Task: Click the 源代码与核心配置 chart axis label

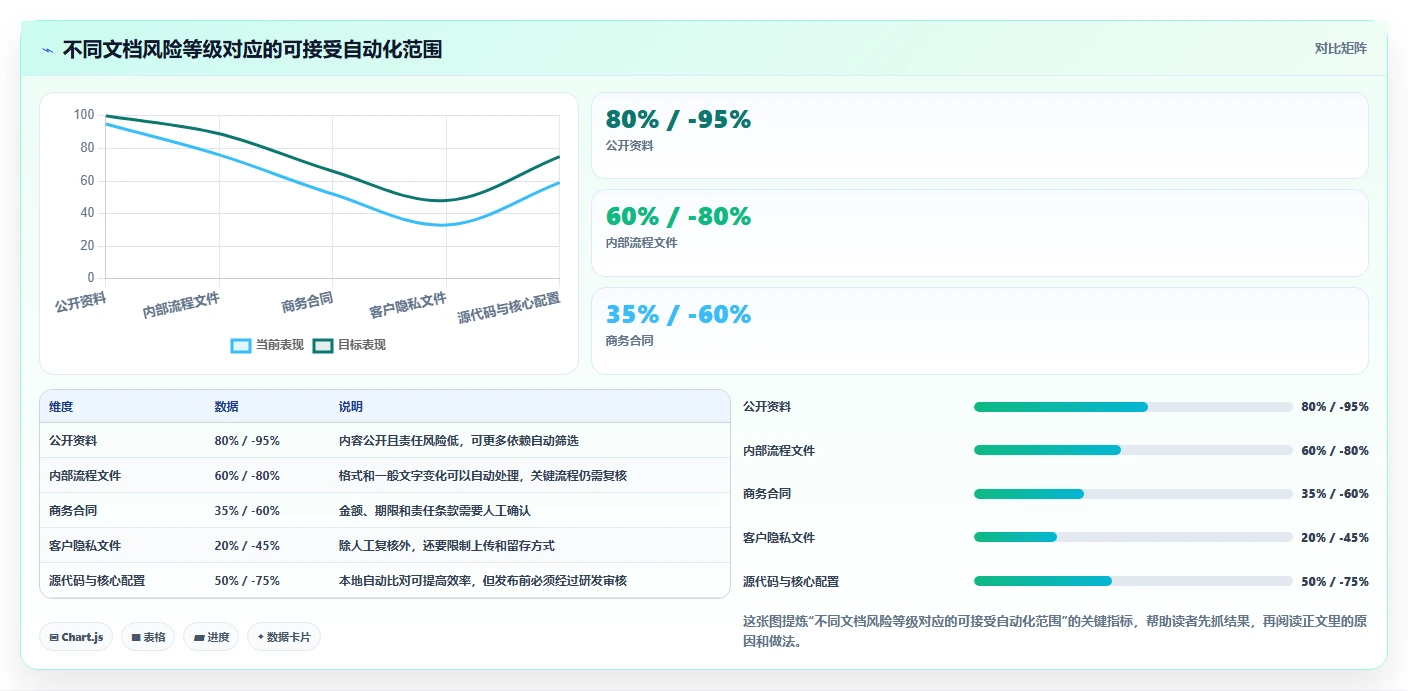Action: [x=509, y=308]
